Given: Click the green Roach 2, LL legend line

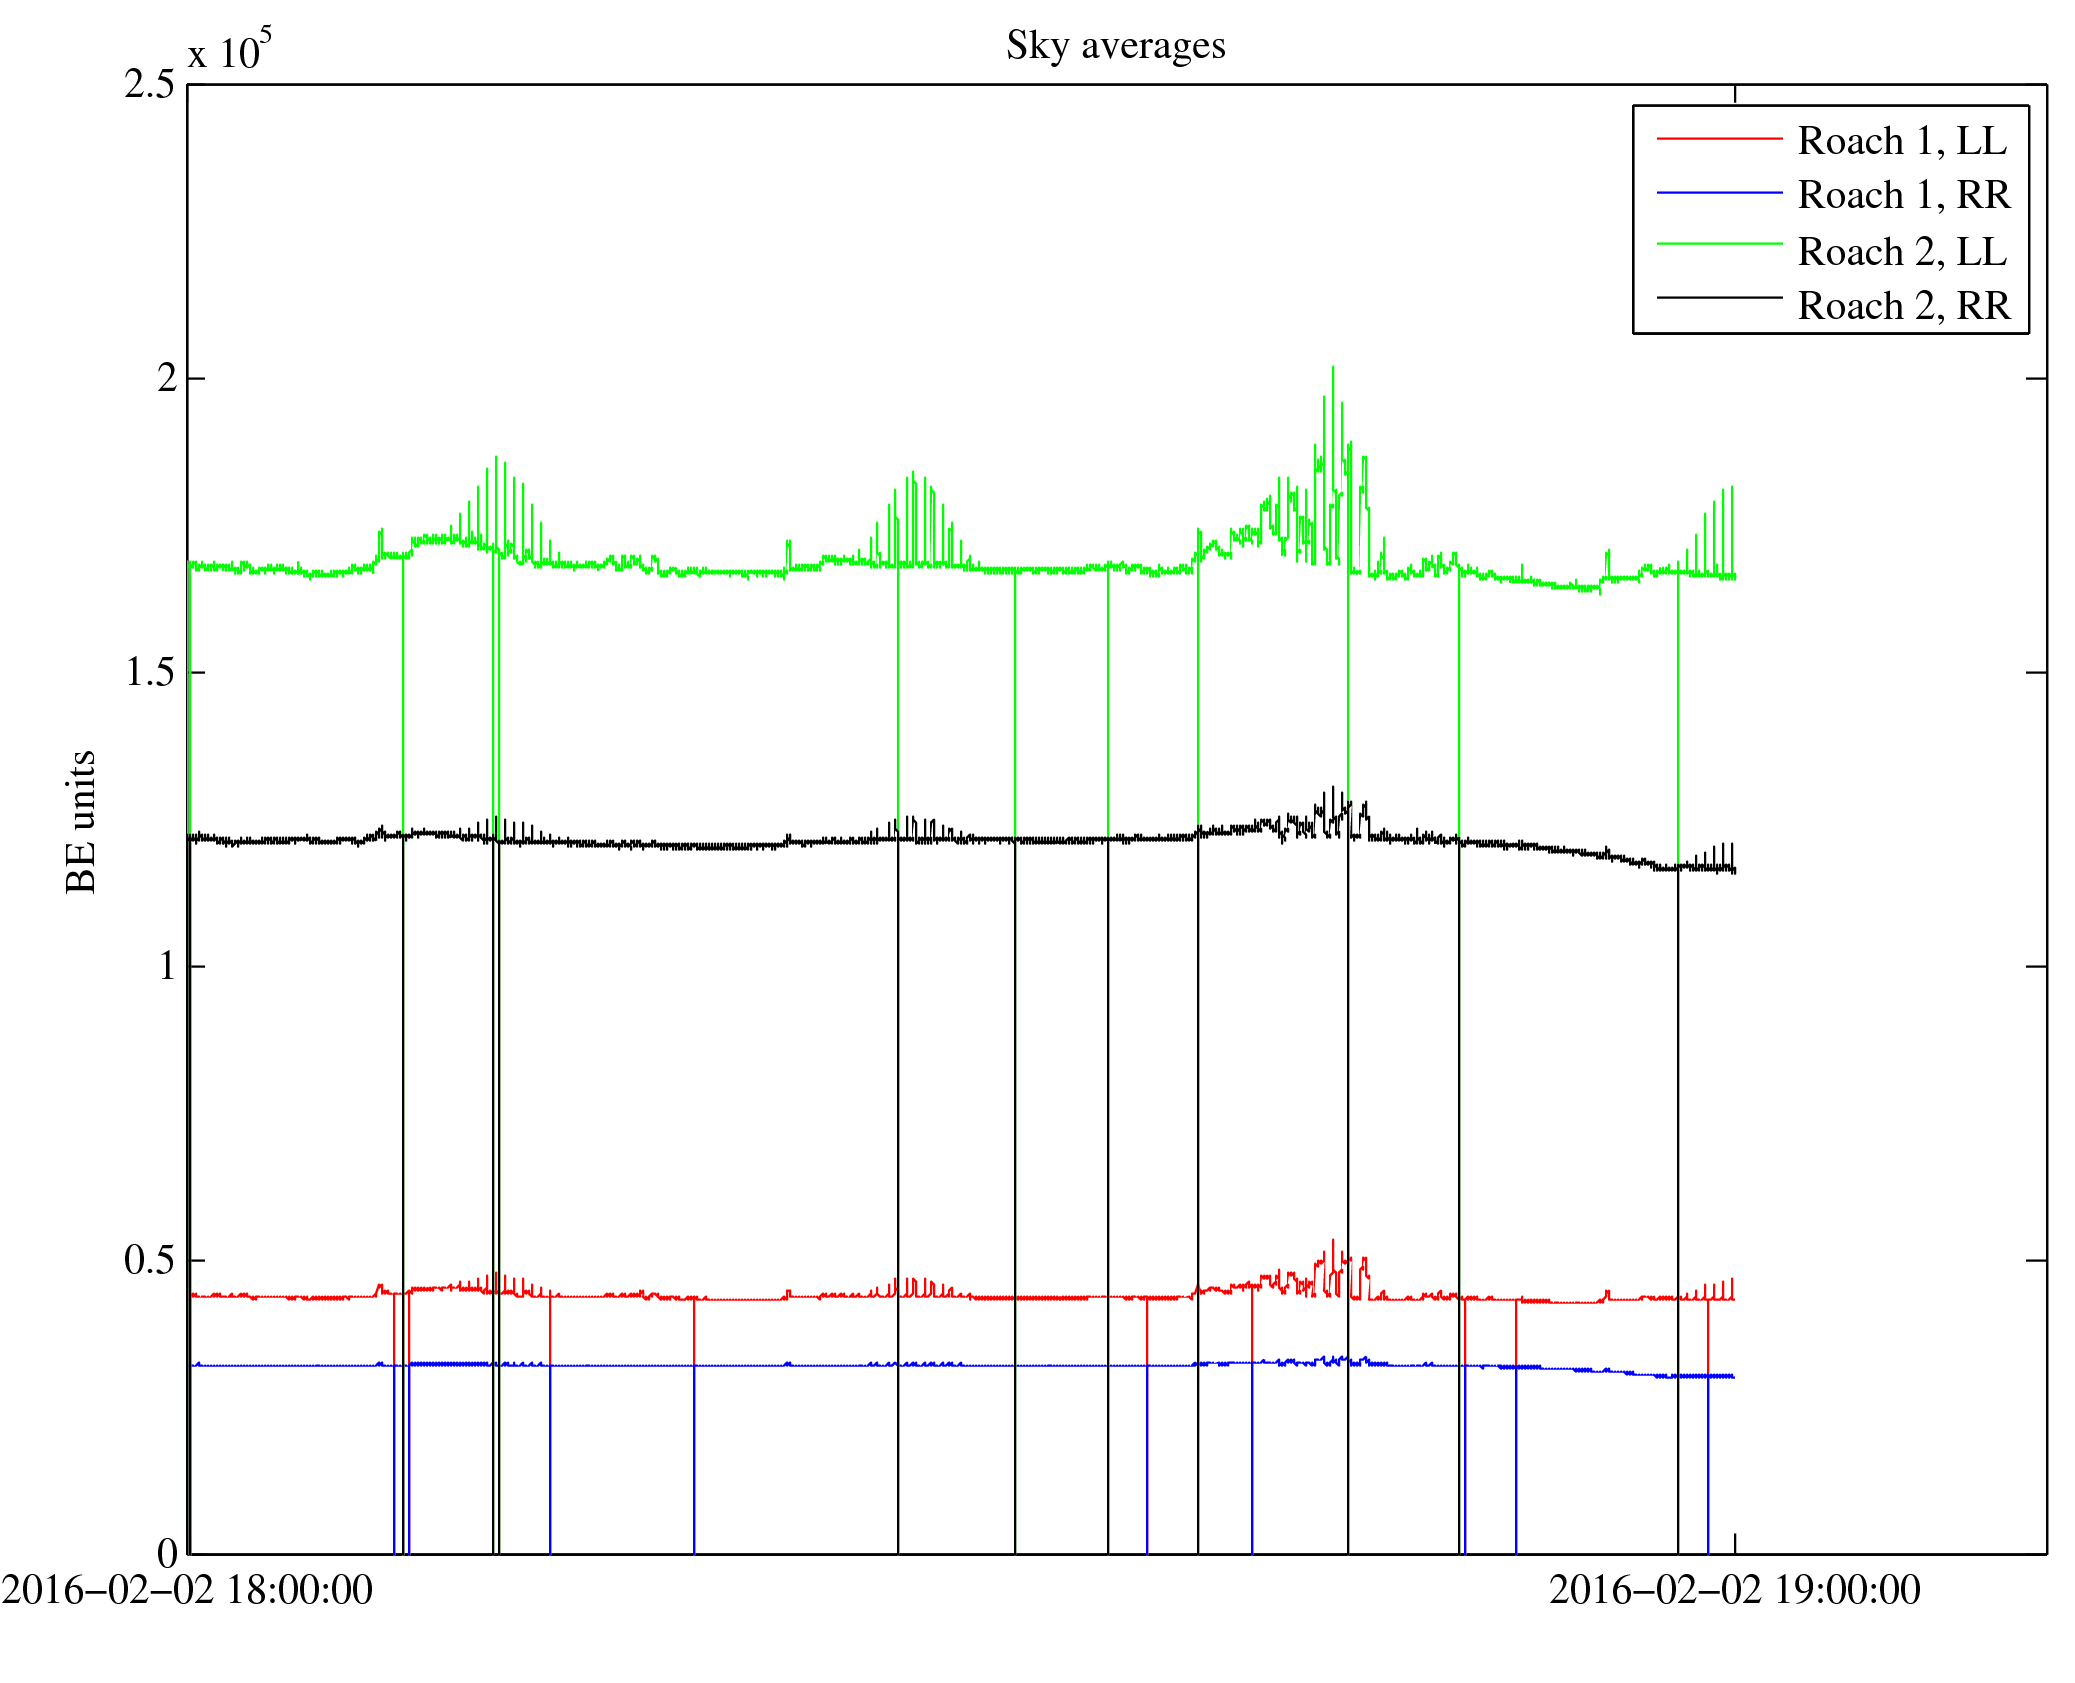Looking at the screenshot, I should click(1719, 244).
